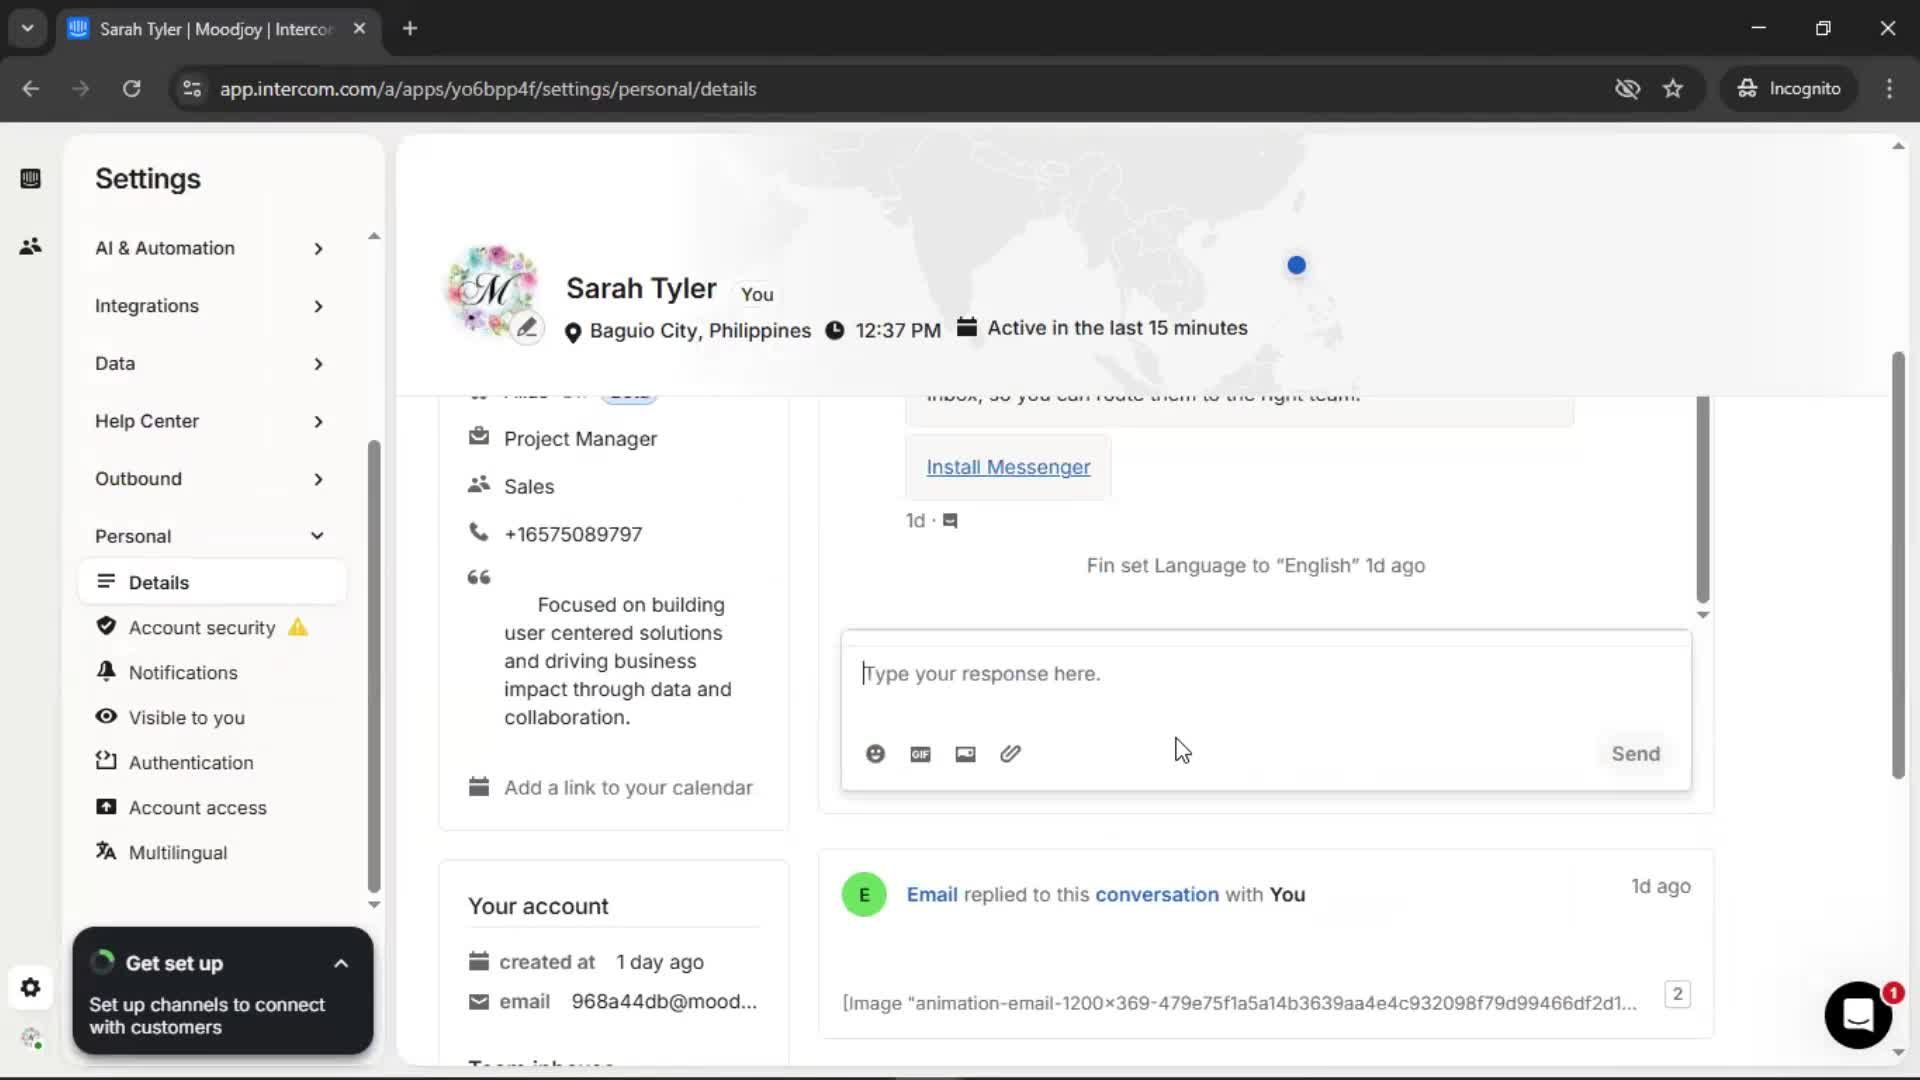Send the typed response

pos(1635,754)
